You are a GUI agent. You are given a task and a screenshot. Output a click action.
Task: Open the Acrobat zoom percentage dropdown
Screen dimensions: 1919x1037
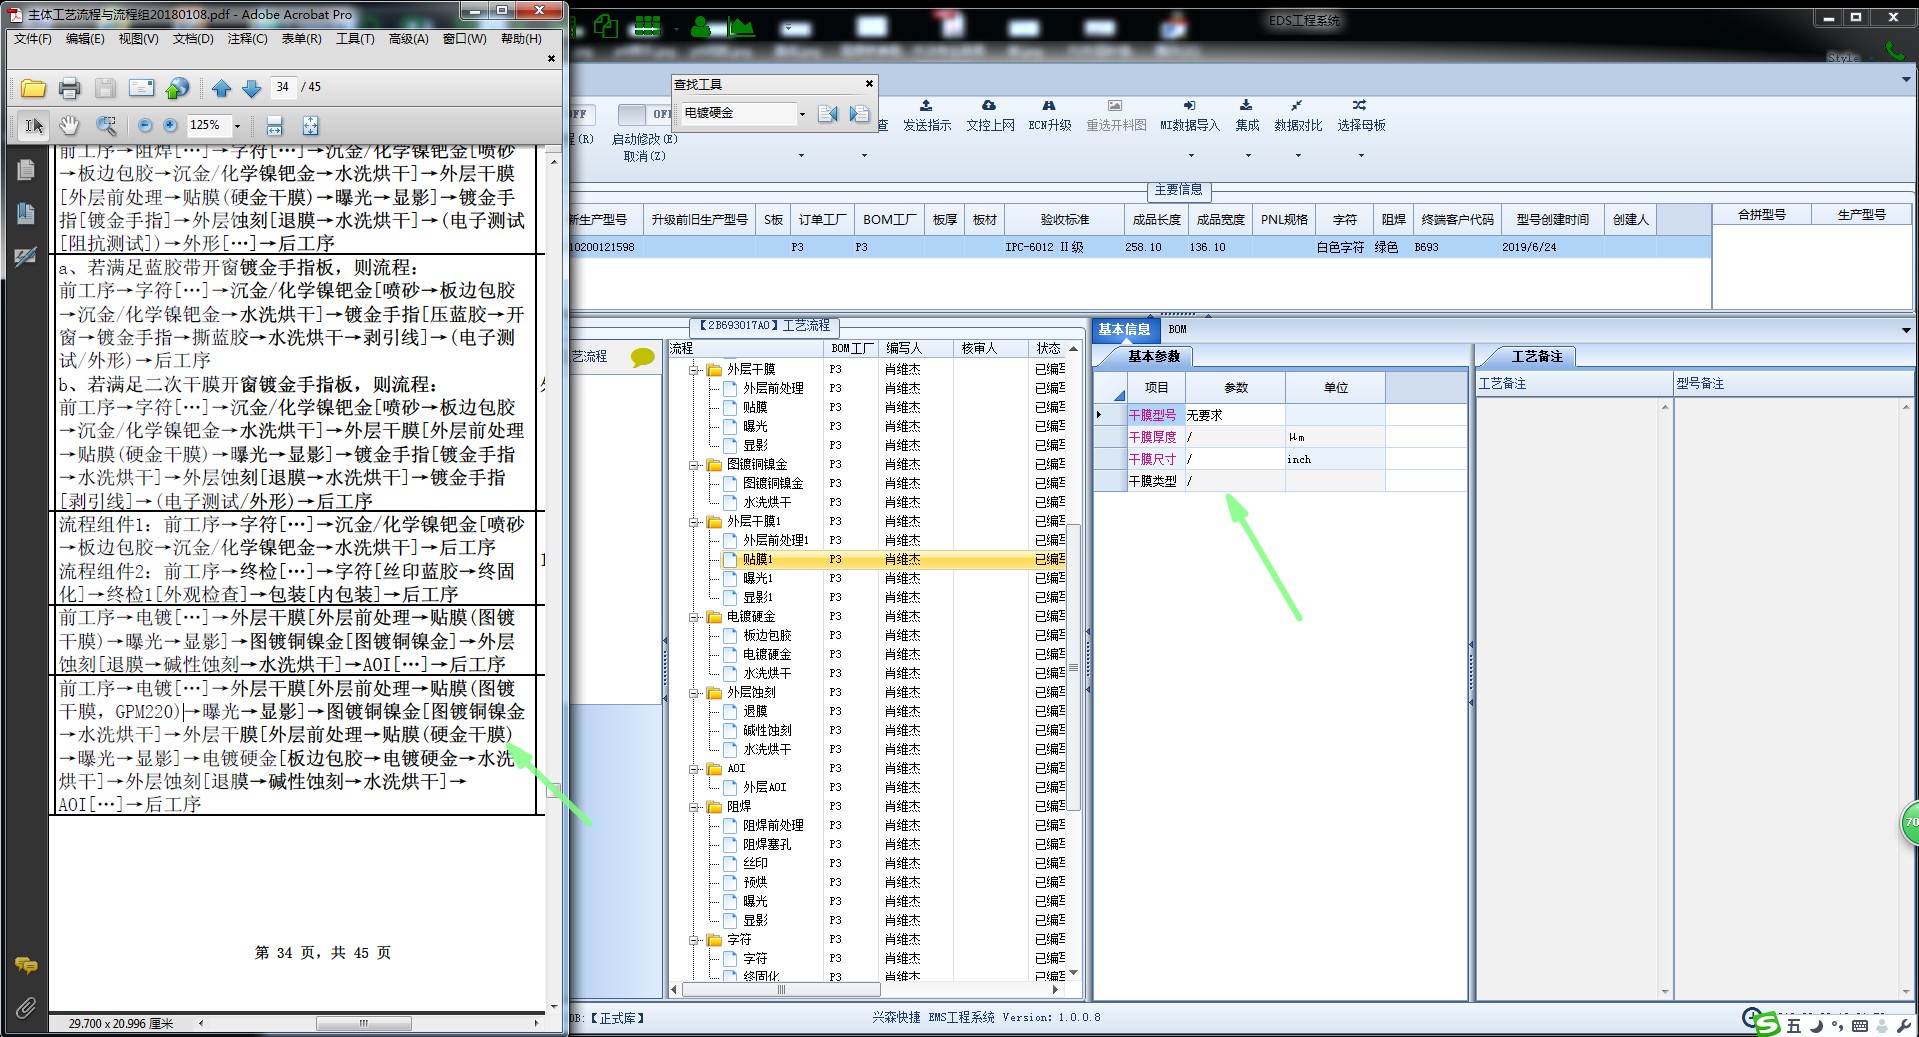tap(237, 126)
